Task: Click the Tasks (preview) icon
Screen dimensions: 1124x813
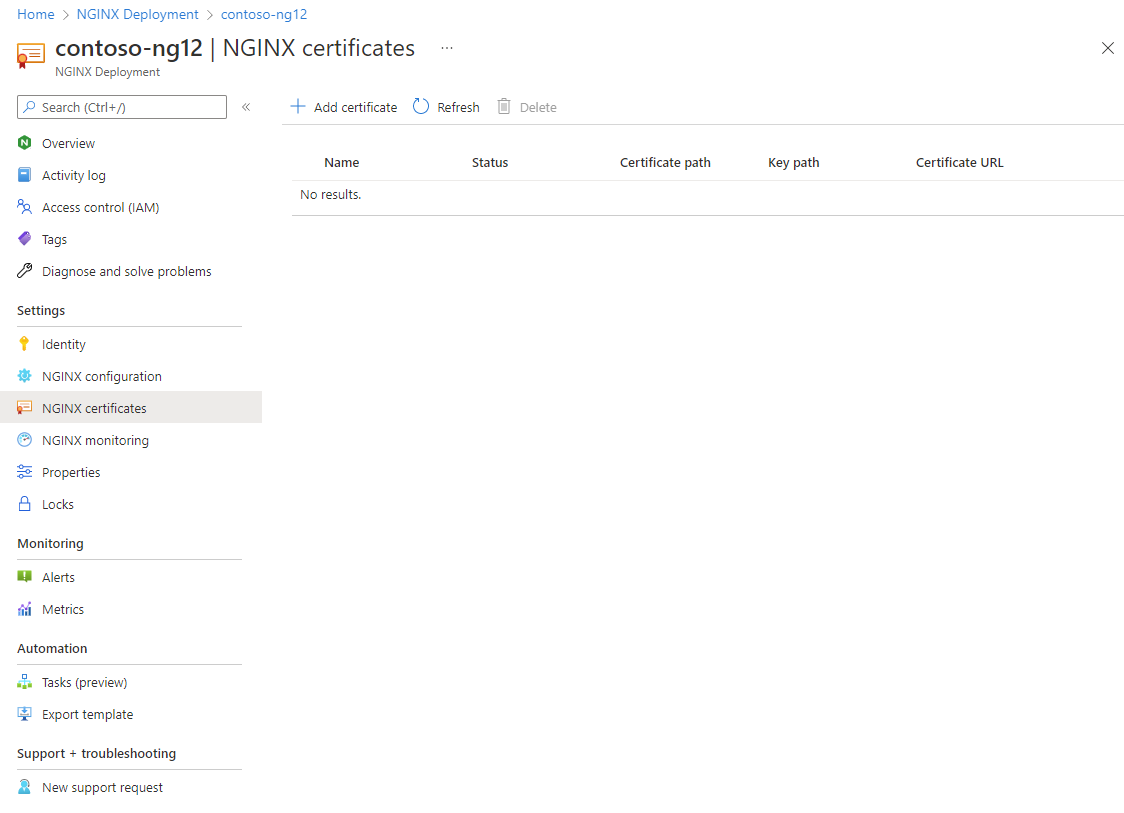Action: point(24,682)
